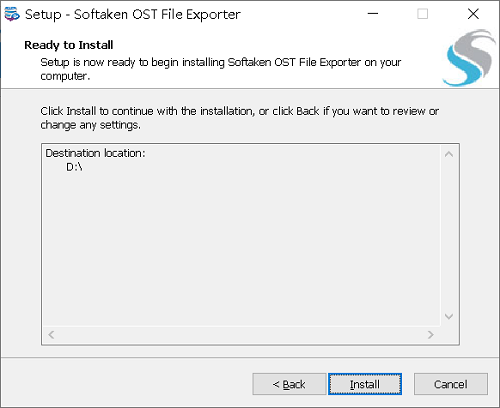Click the vertical scrollbar track in summary box
500x408 pixels.
click(x=449, y=235)
